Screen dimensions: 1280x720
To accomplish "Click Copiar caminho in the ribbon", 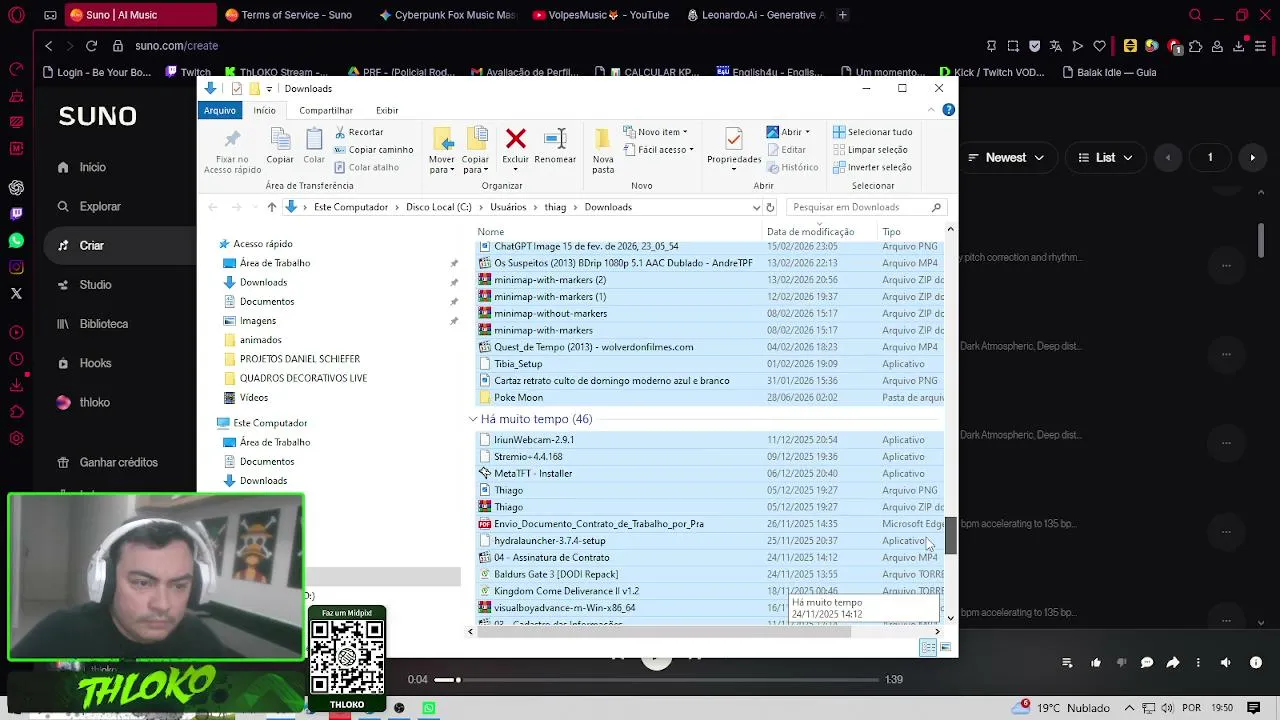I will [x=373, y=150].
